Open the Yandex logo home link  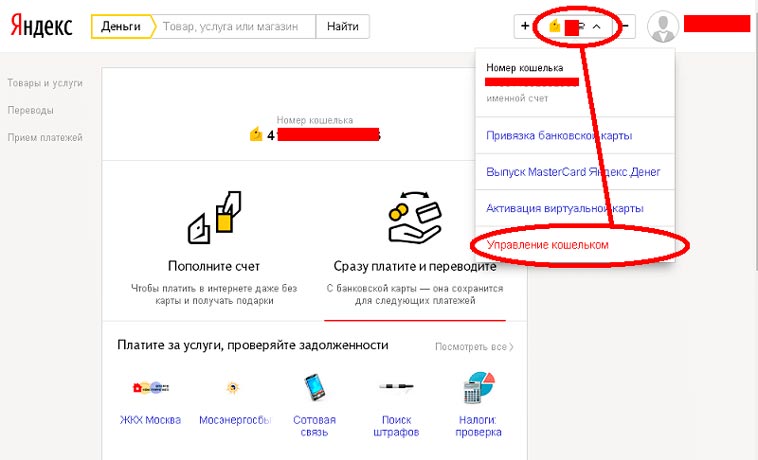pos(41,26)
